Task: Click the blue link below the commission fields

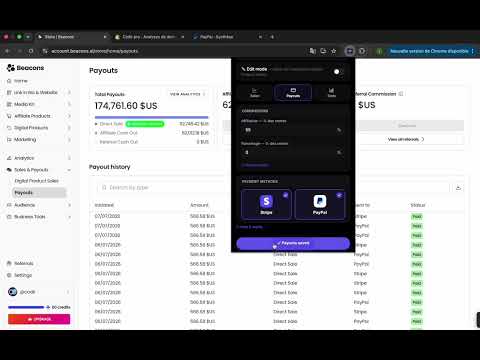Action: (x=255, y=165)
